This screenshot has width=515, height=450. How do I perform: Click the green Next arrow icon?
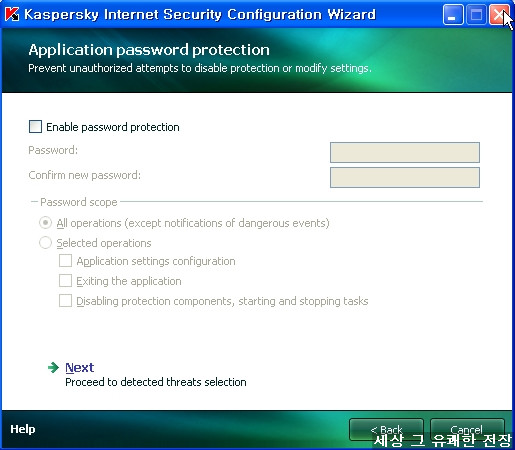click(53, 367)
